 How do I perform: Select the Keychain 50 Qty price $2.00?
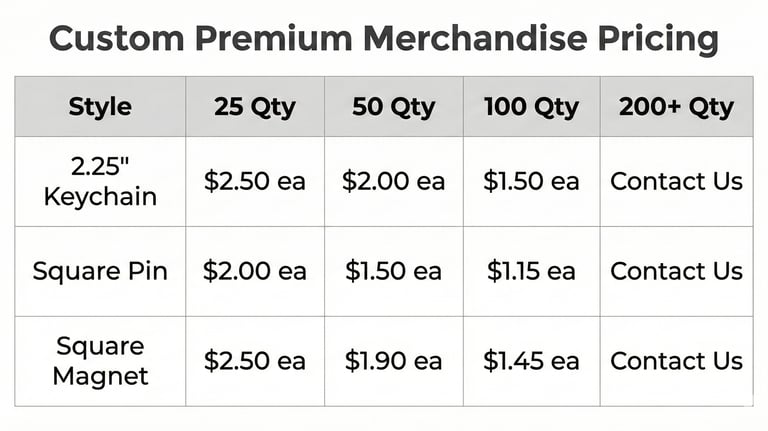(393, 181)
